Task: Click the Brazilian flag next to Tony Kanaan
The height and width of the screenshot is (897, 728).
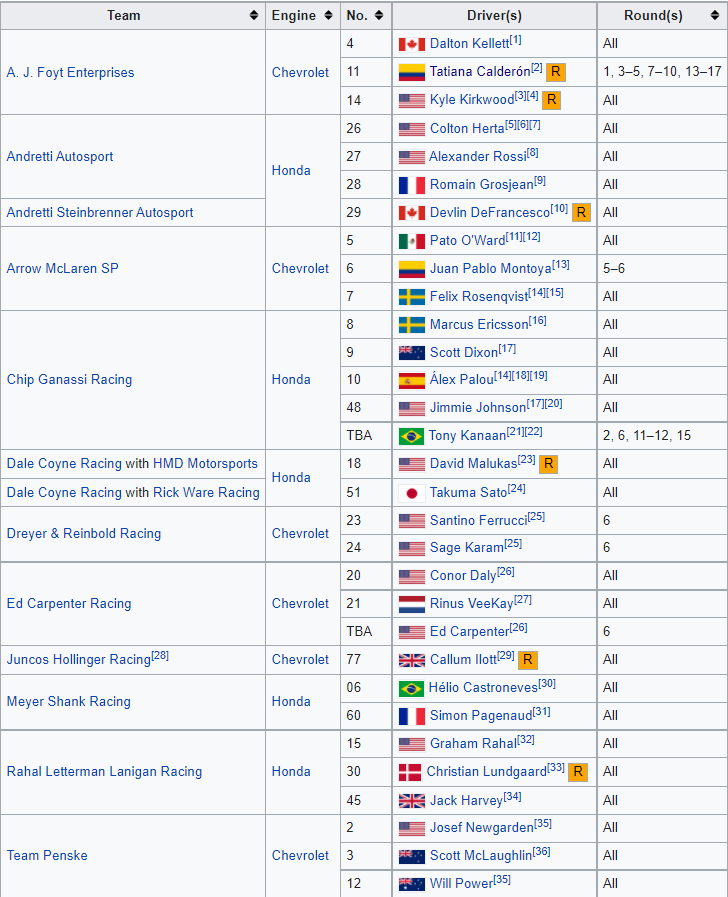Action: pyautogui.click(x=411, y=436)
